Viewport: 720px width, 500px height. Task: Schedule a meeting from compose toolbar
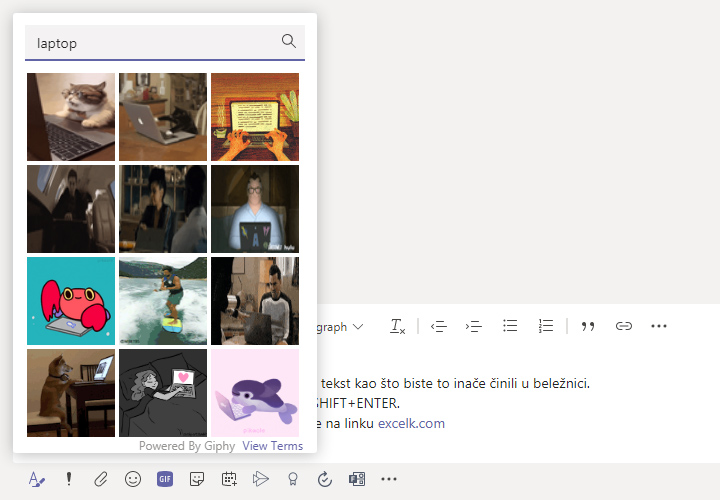click(229, 479)
